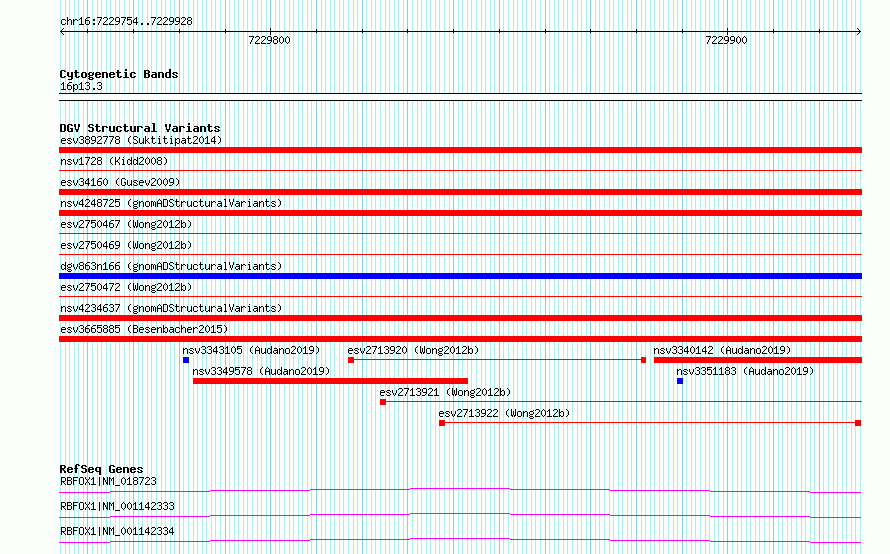Click the red nsv3340142 variant bar
Viewport: 890px width, 554px height.
[x=758, y=360]
